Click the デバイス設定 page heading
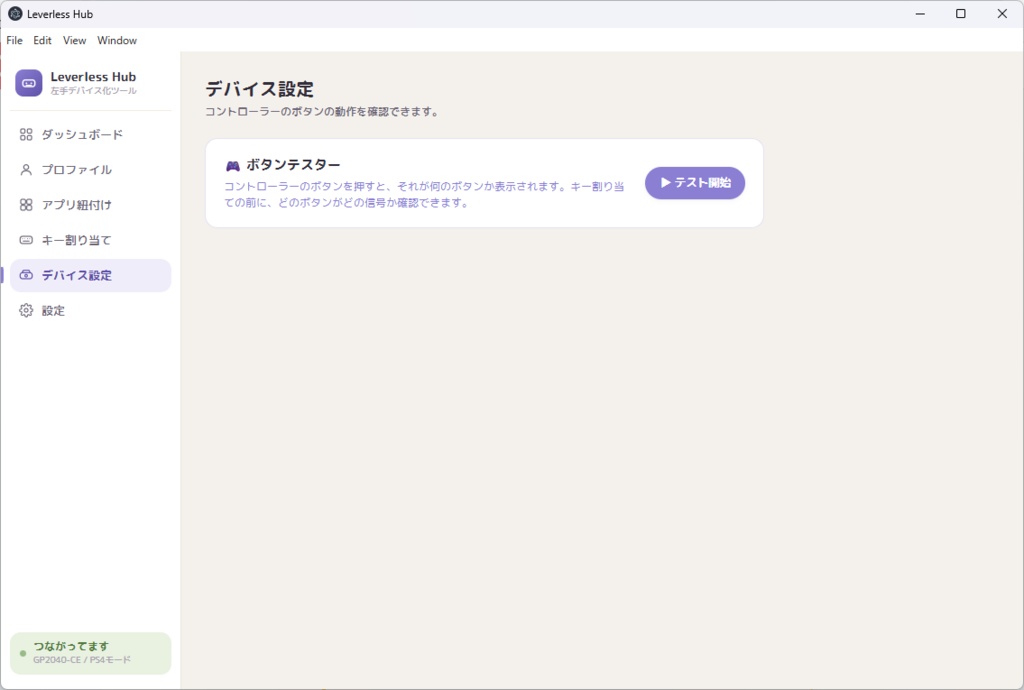 [x=259, y=89]
